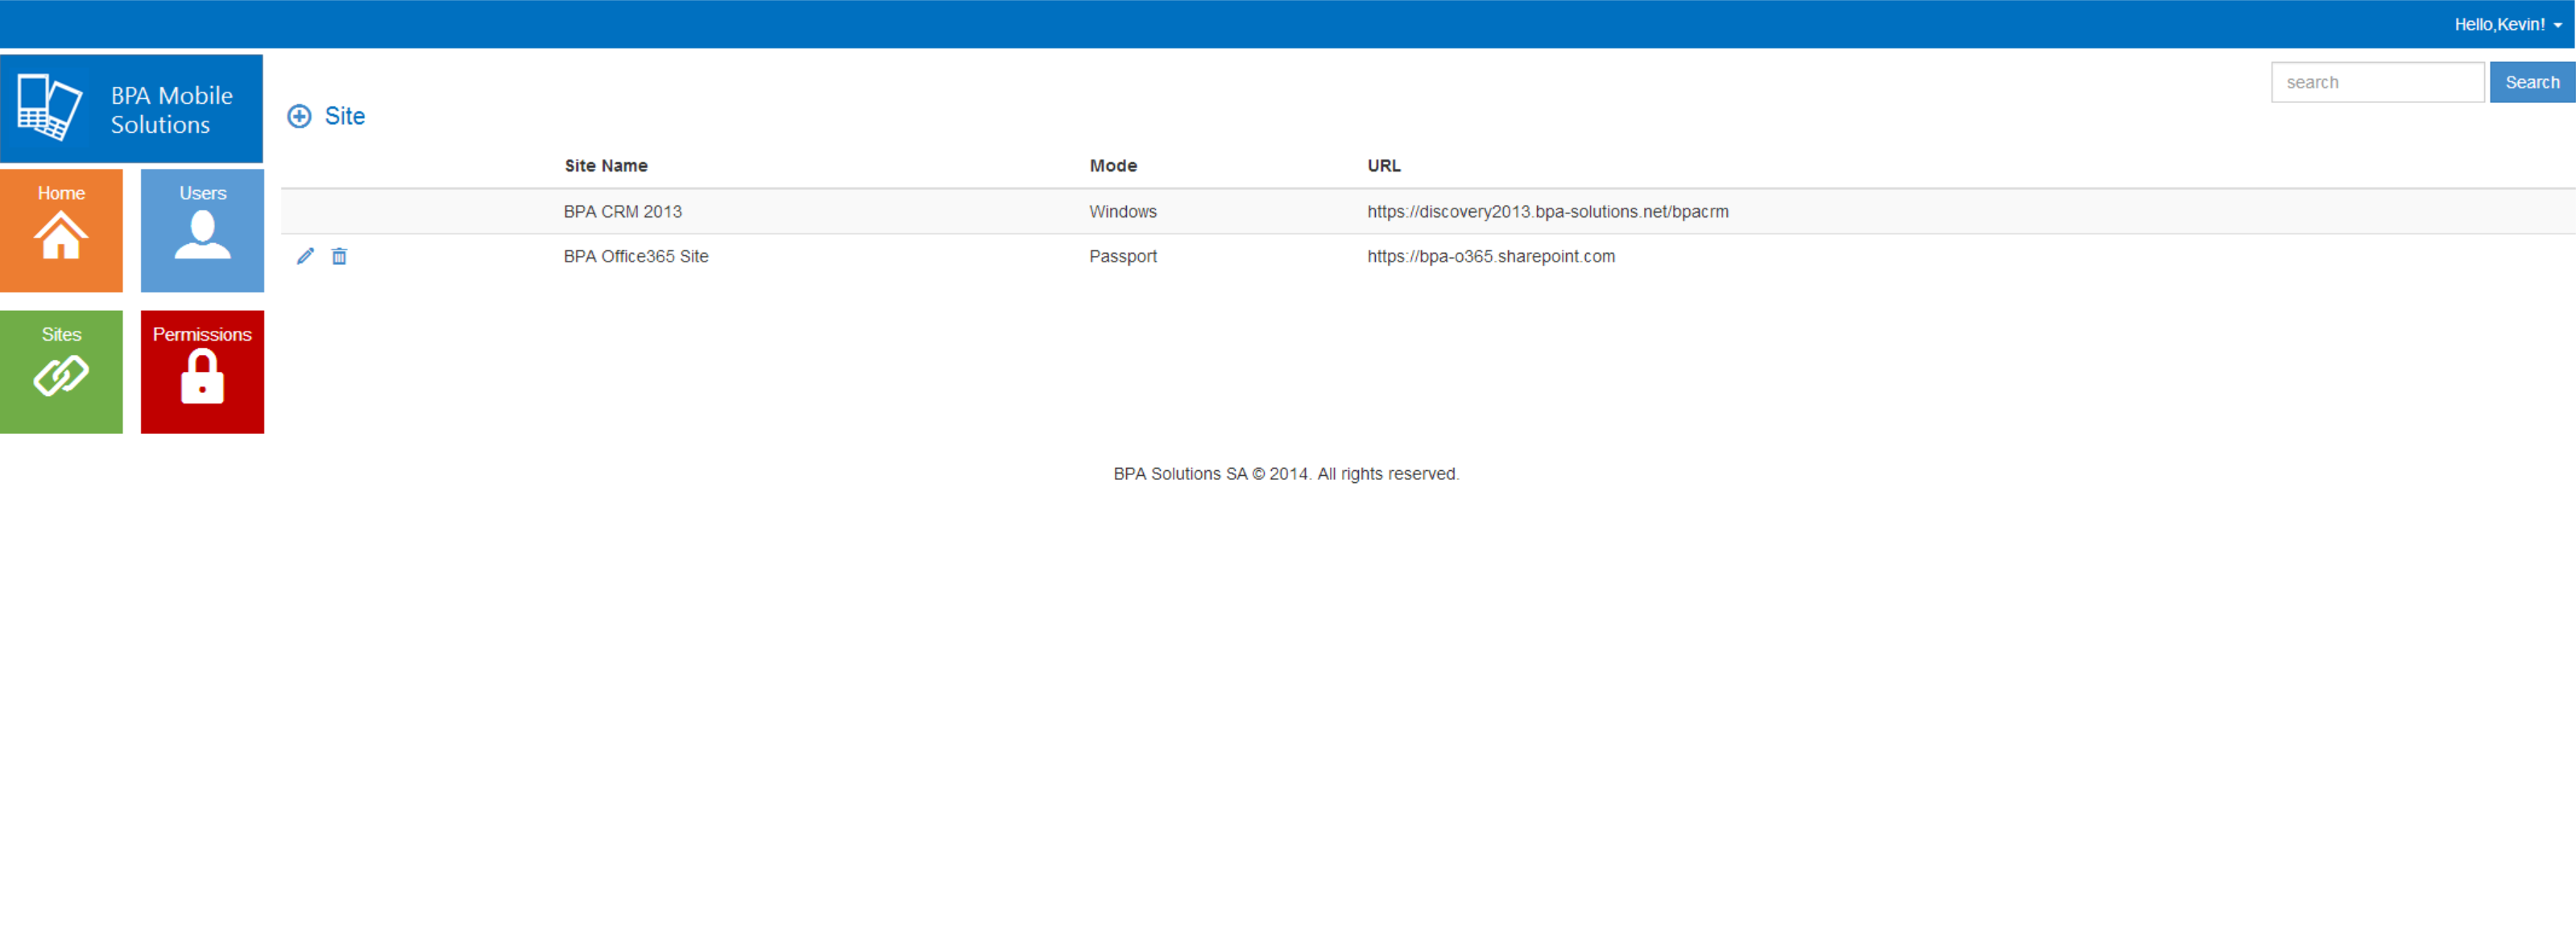Click the Search button
The image size is (2576, 934).
[2532, 82]
